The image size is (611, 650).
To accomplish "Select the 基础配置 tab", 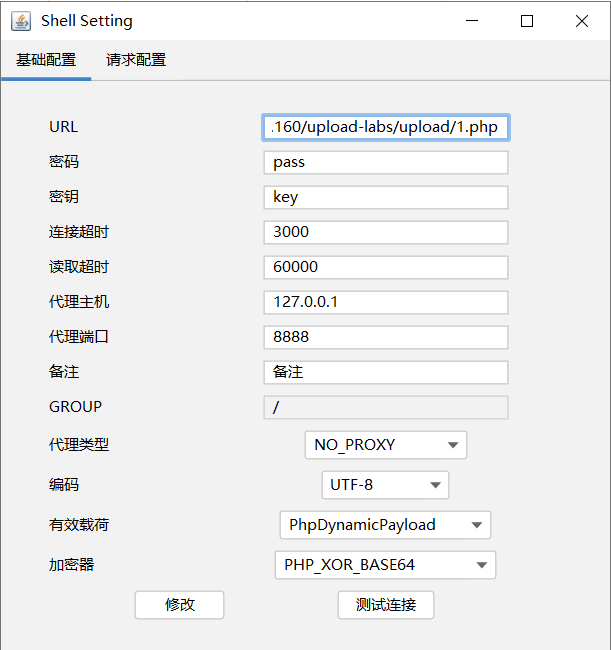I will pyautogui.click(x=46, y=60).
